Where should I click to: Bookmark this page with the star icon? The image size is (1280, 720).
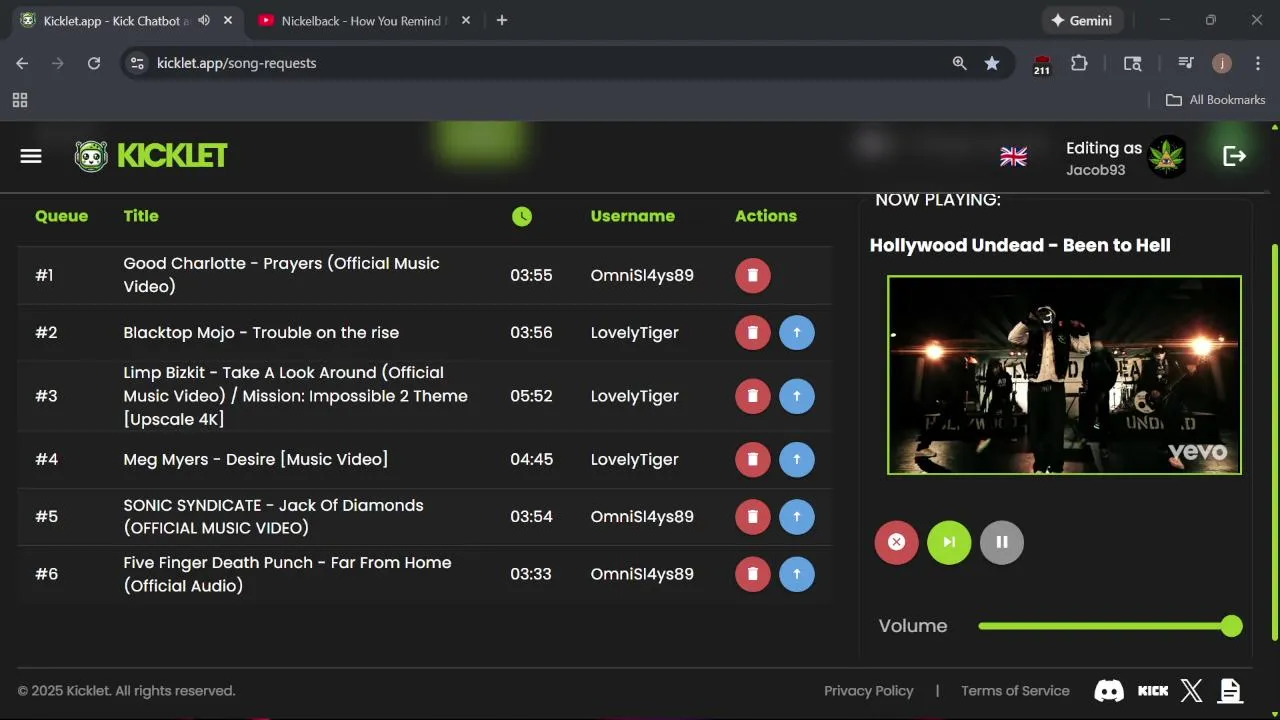pos(992,63)
